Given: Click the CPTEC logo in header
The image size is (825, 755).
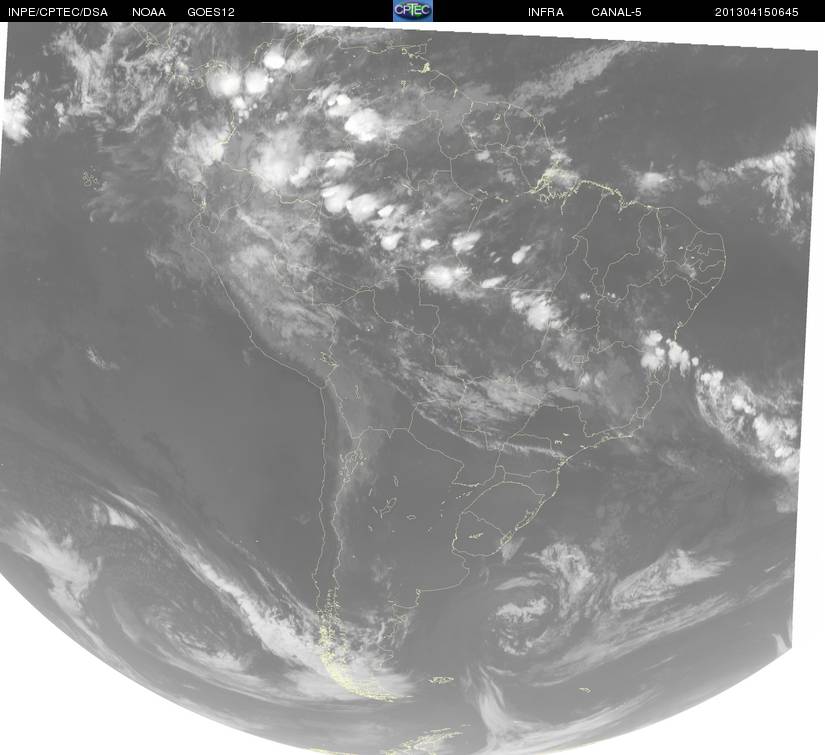Looking at the screenshot, I should 413,11.
